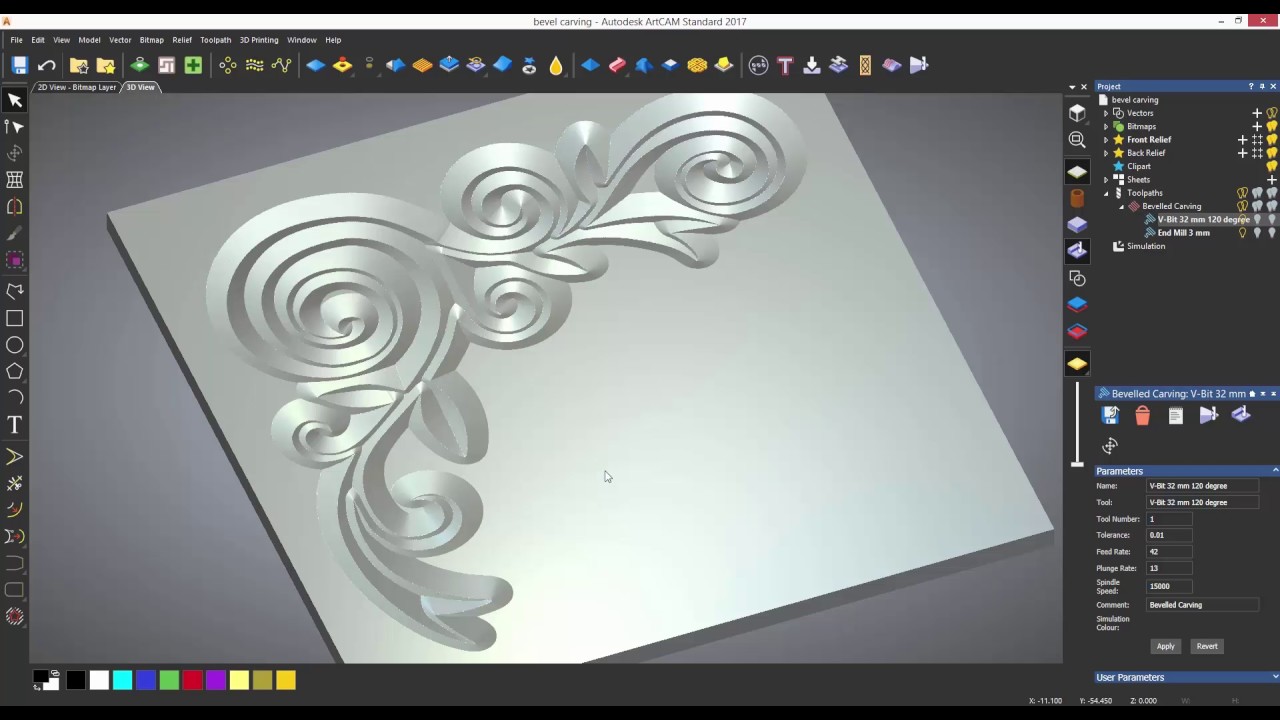The image size is (1280, 720).
Task: Select the Node Editing tool
Action: pos(15,127)
